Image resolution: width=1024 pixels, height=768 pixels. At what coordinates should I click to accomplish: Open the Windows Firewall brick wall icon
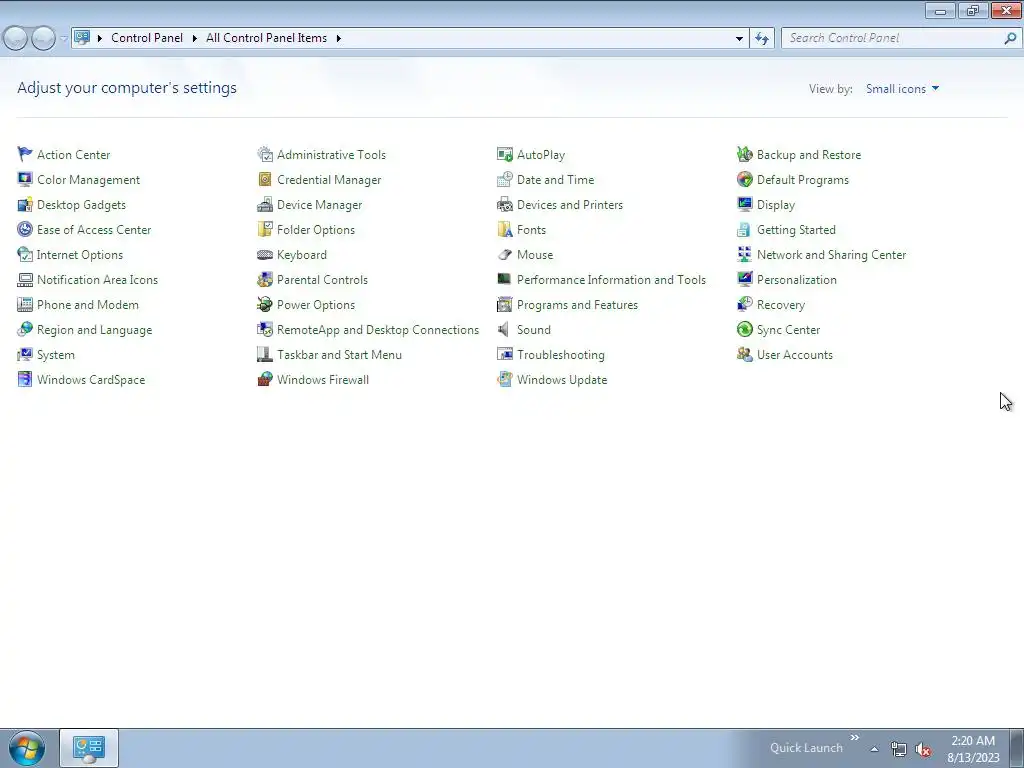coord(264,379)
